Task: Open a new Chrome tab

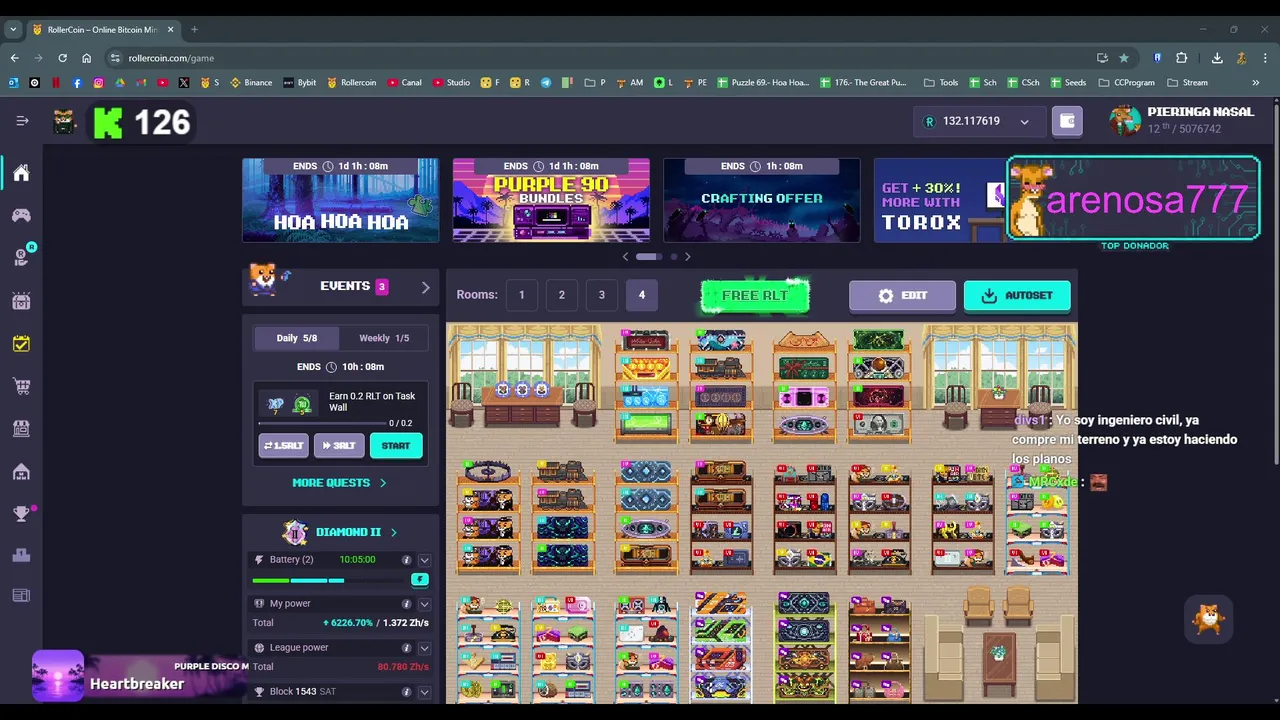Action: pyautogui.click(x=194, y=29)
